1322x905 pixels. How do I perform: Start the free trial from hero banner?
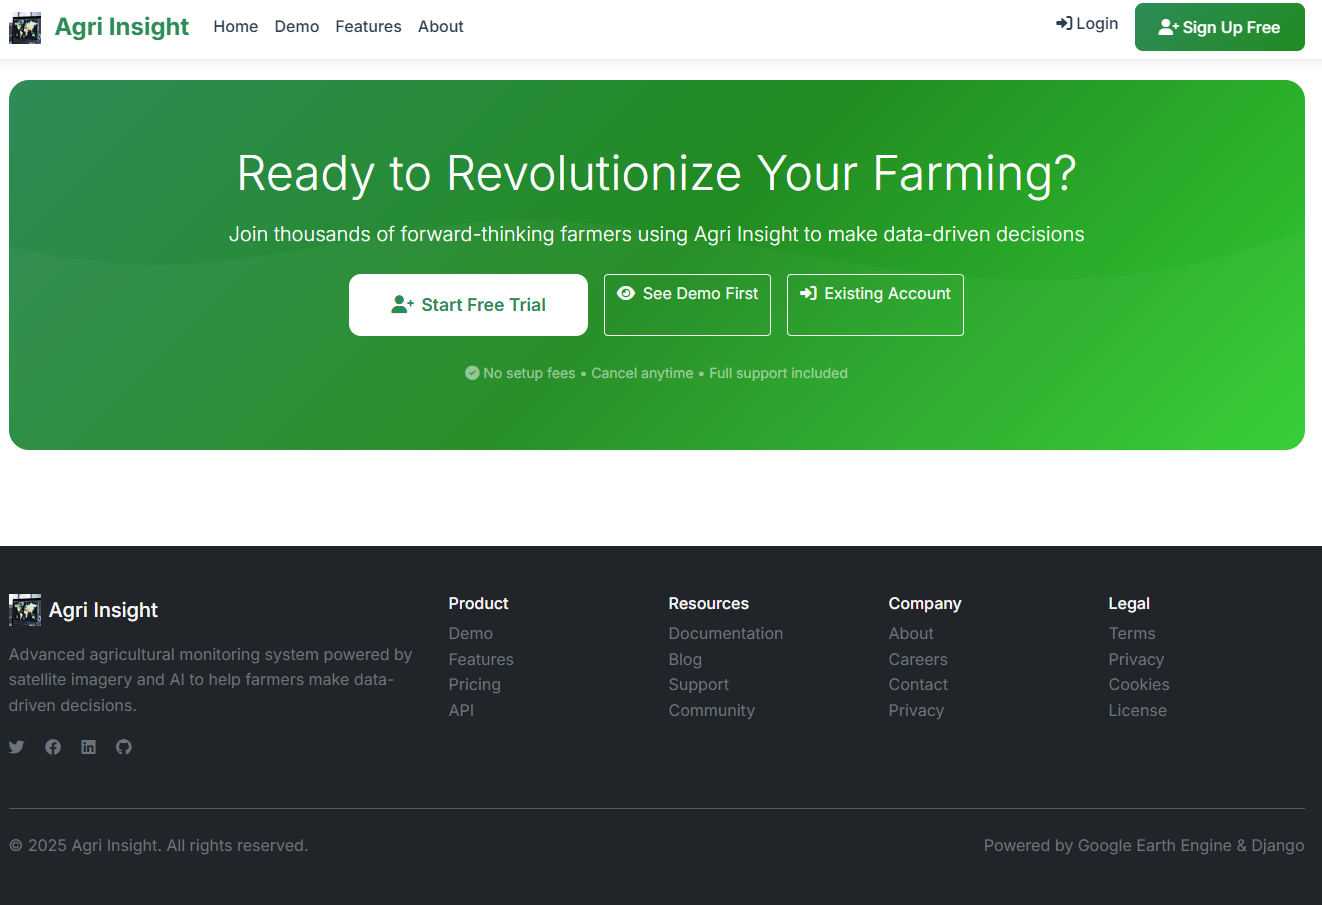(468, 305)
